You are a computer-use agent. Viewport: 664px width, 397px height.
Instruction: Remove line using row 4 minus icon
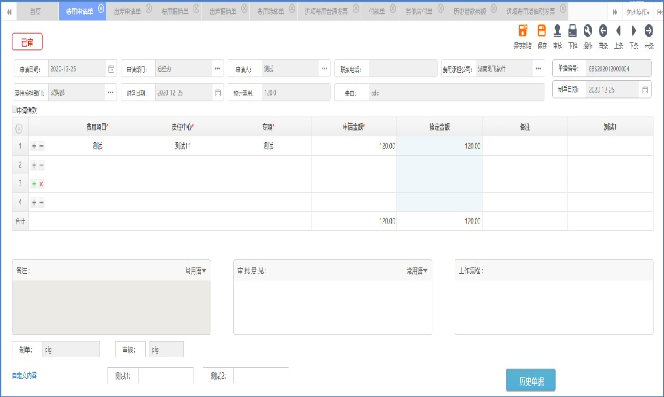pyautogui.click(x=42, y=203)
